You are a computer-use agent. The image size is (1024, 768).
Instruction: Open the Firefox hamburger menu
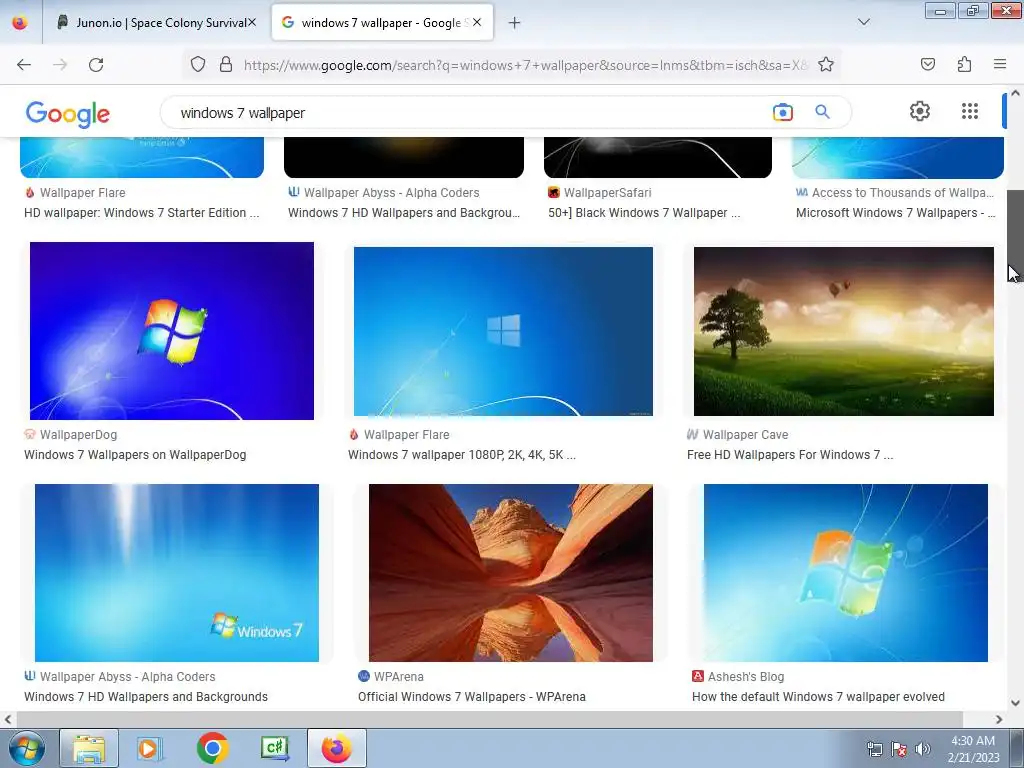1000,65
